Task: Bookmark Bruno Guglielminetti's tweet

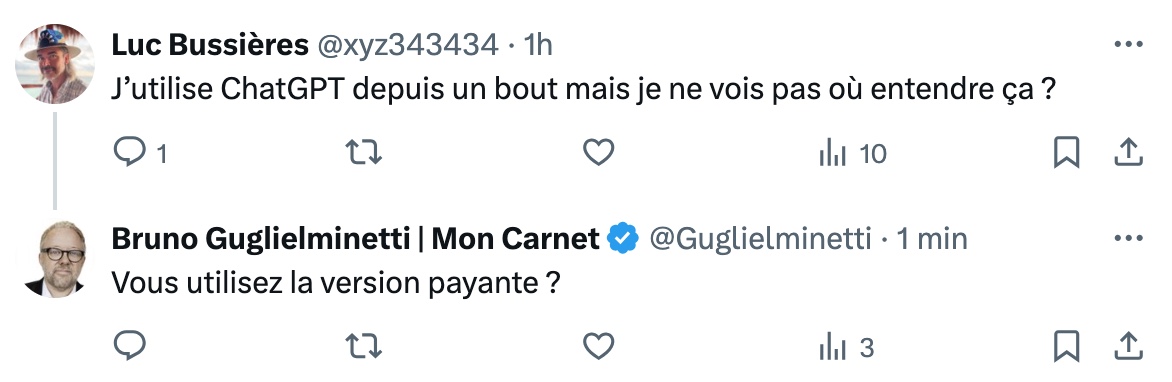Action: point(1066,347)
